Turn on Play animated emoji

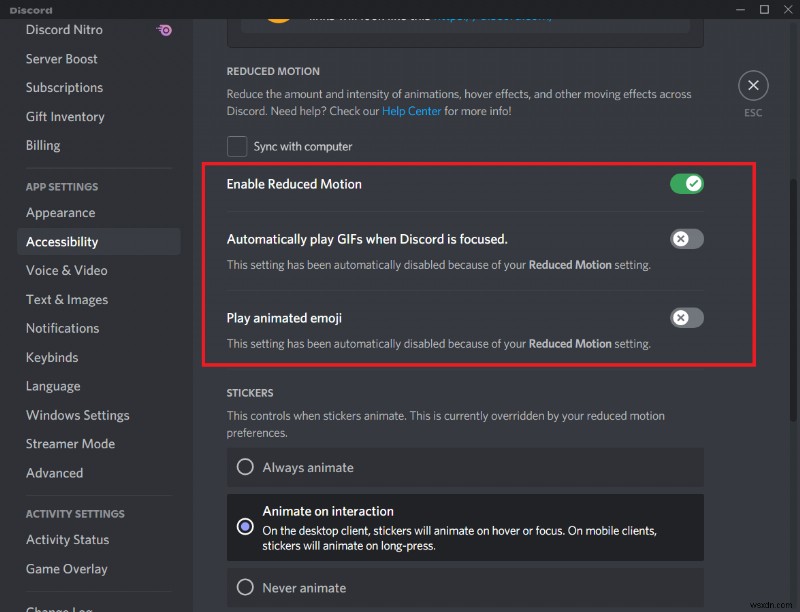(x=687, y=317)
